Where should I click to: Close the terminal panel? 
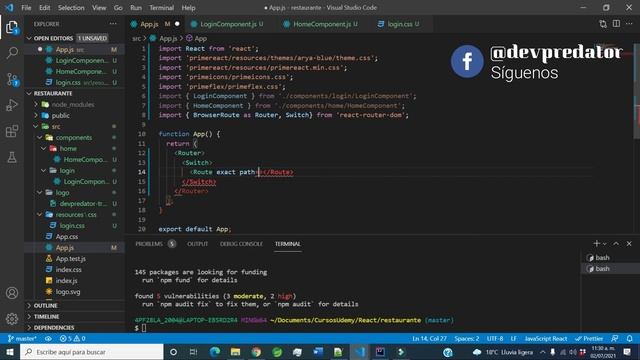629,244
